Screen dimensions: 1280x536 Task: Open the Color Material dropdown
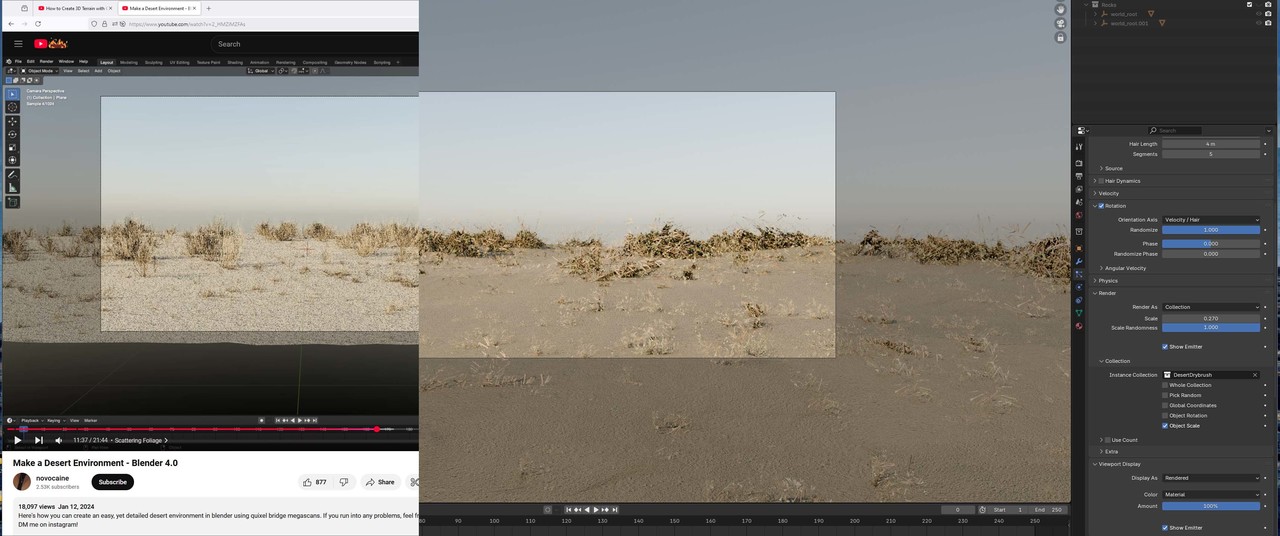pos(1211,494)
